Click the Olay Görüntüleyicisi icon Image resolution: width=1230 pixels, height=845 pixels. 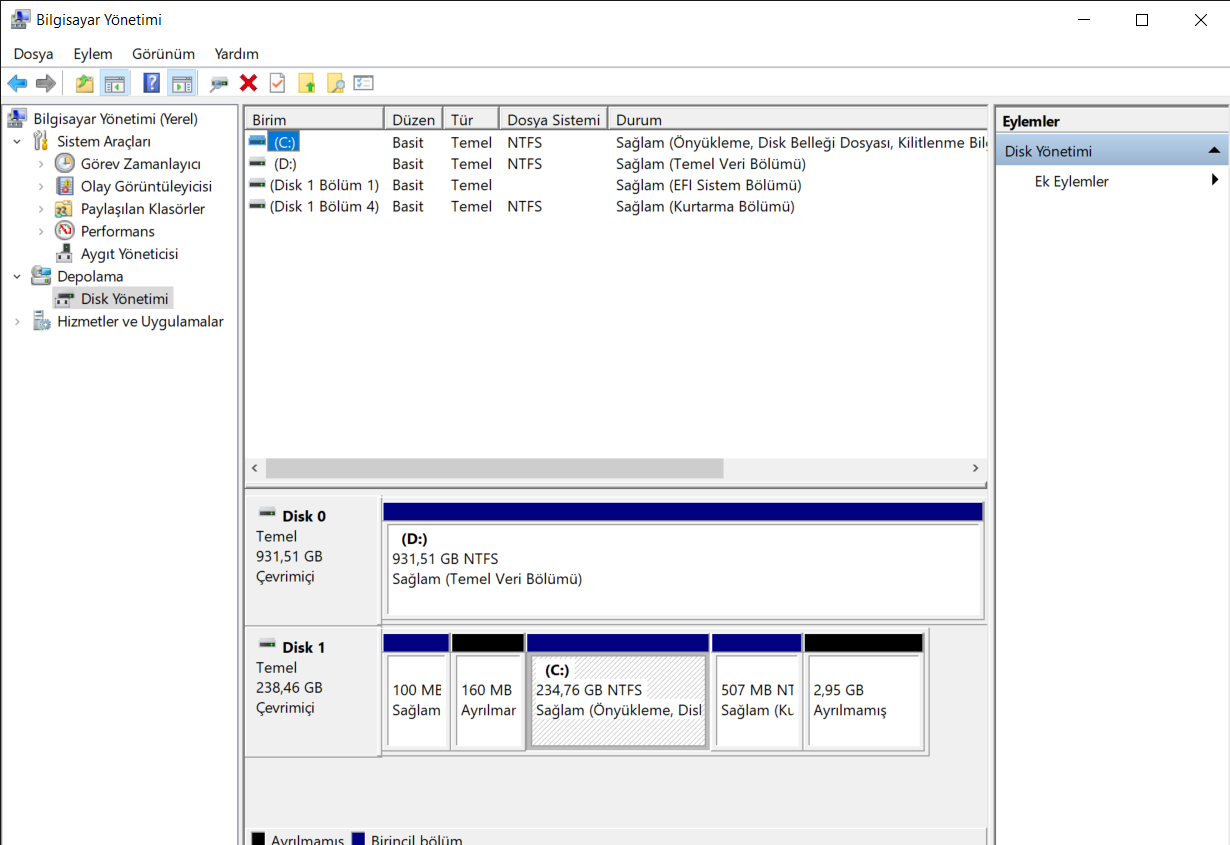[65, 186]
